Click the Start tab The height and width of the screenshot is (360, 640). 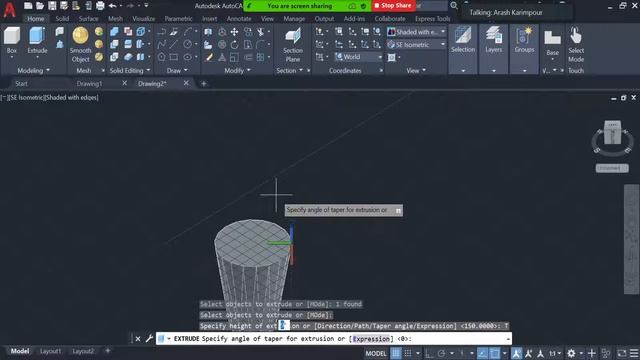click(21, 84)
